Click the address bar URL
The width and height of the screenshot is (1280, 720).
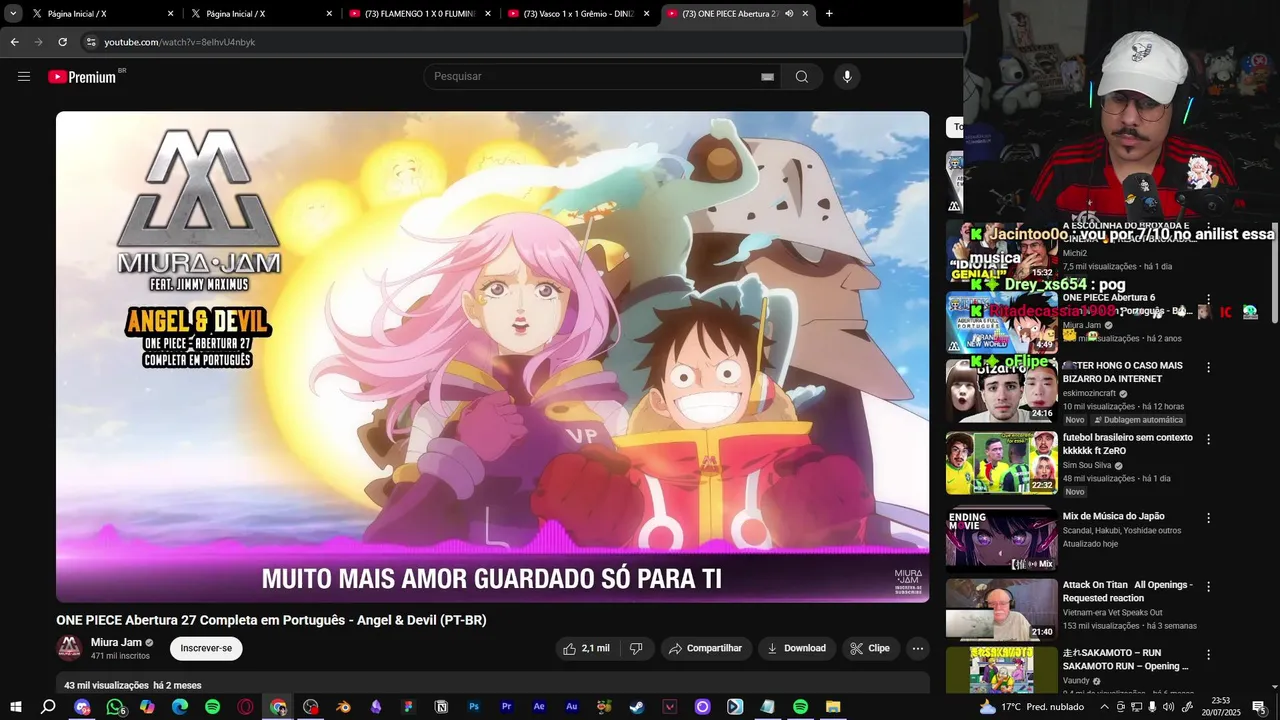click(180, 42)
